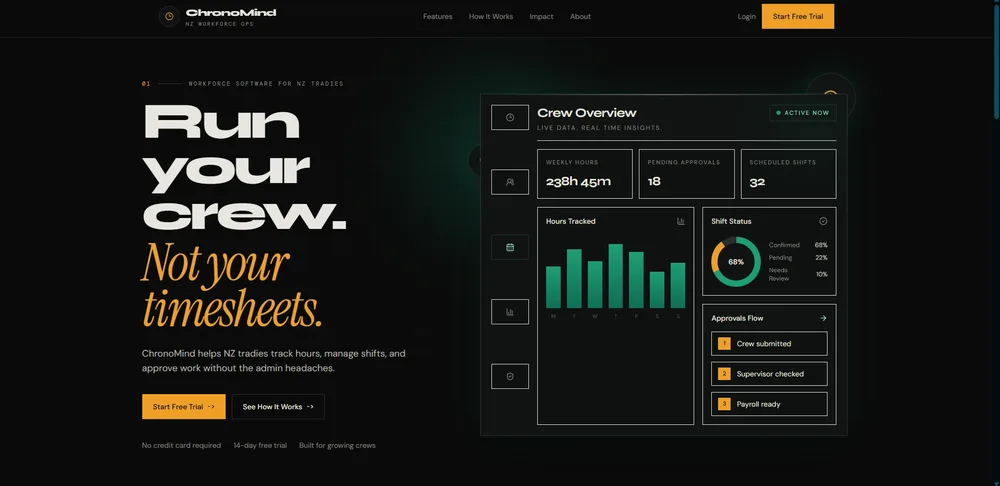The width and height of the screenshot is (1000, 486).
Task: Click step 2 badge beside Supervisor checked
Action: [x=724, y=374]
